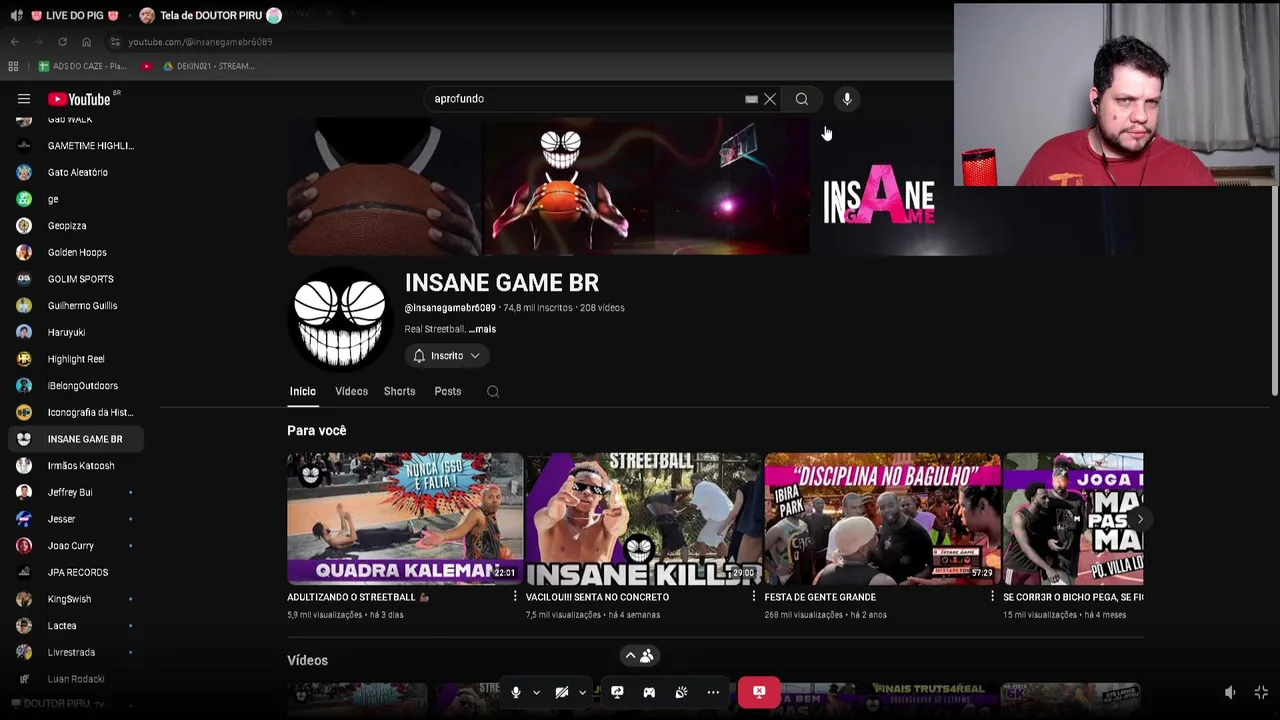Open Gato Aleatório subscription in sidebar

tap(75, 172)
